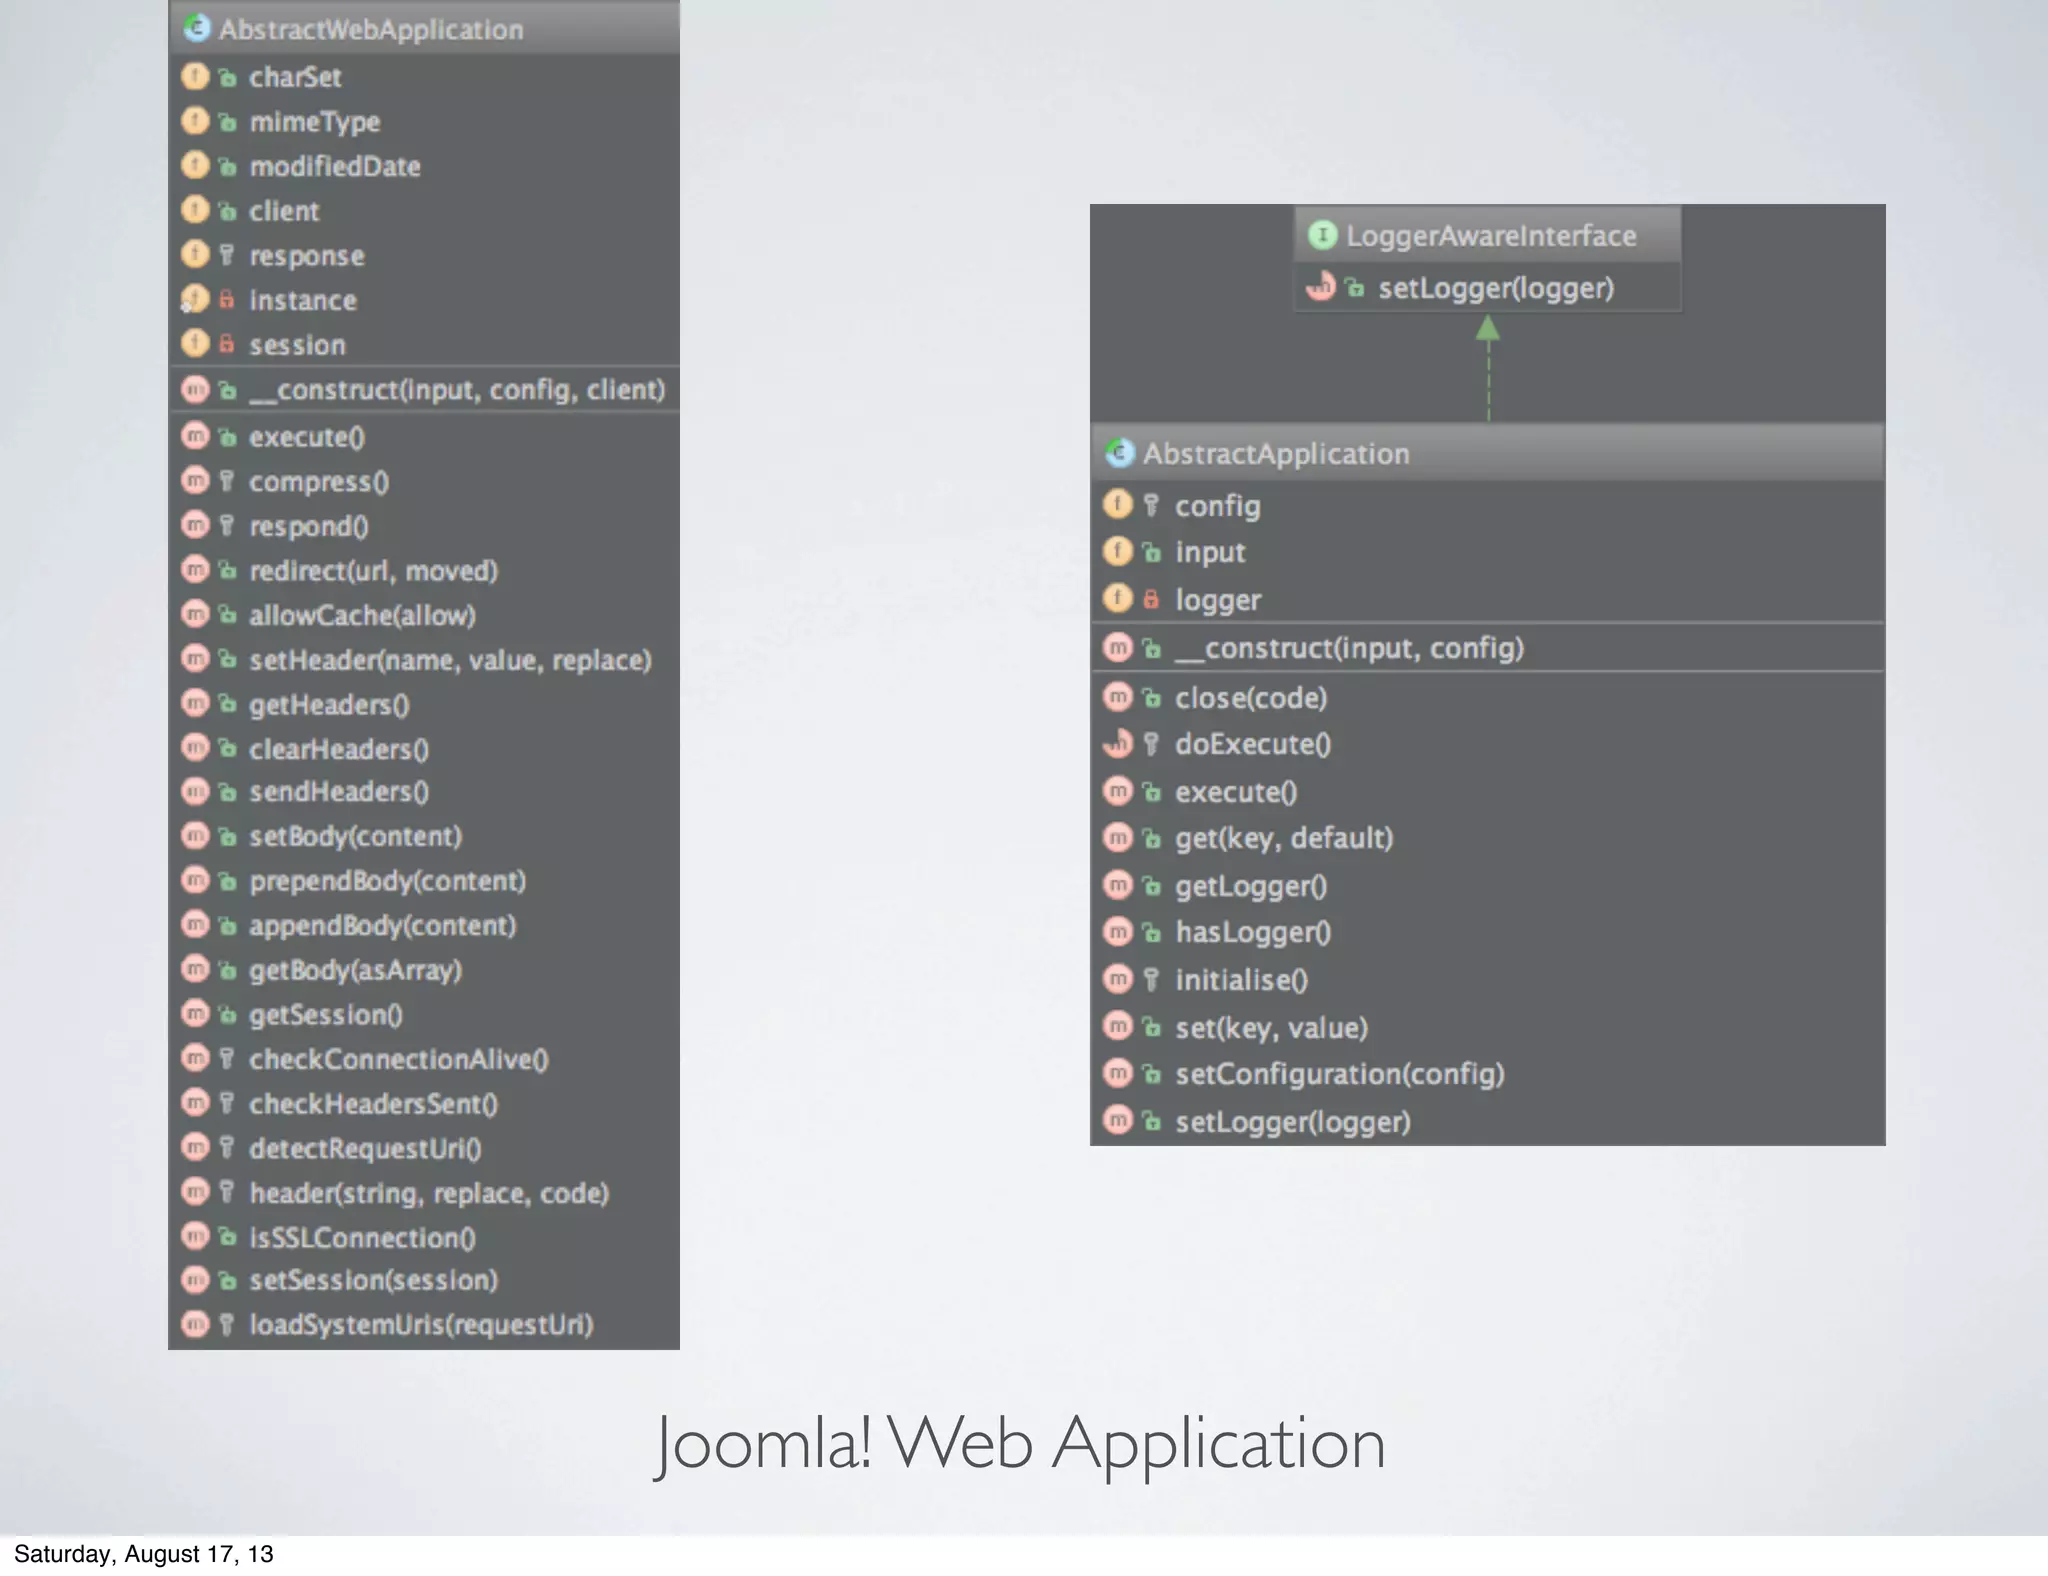The height and width of the screenshot is (1576, 2048).
Task: Click the abstract method icon beside doExecute()
Action: point(1117,743)
